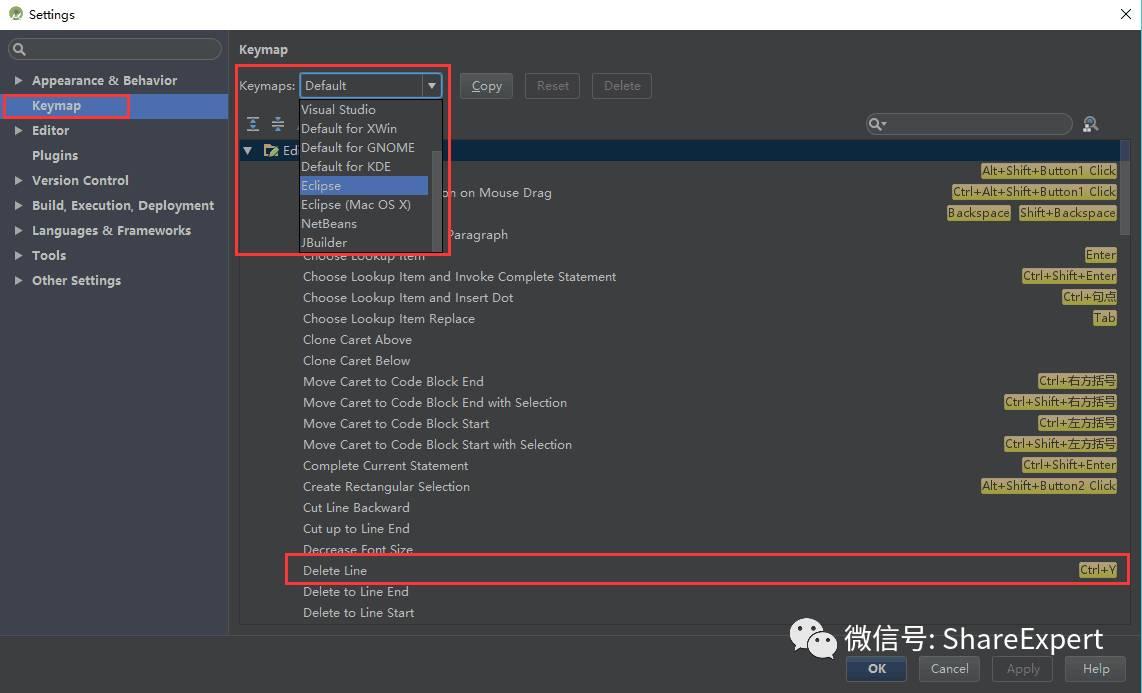The width and height of the screenshot is (1142, 693).
Task: Select Clone Caret Above action
Action: coord(357,339)
